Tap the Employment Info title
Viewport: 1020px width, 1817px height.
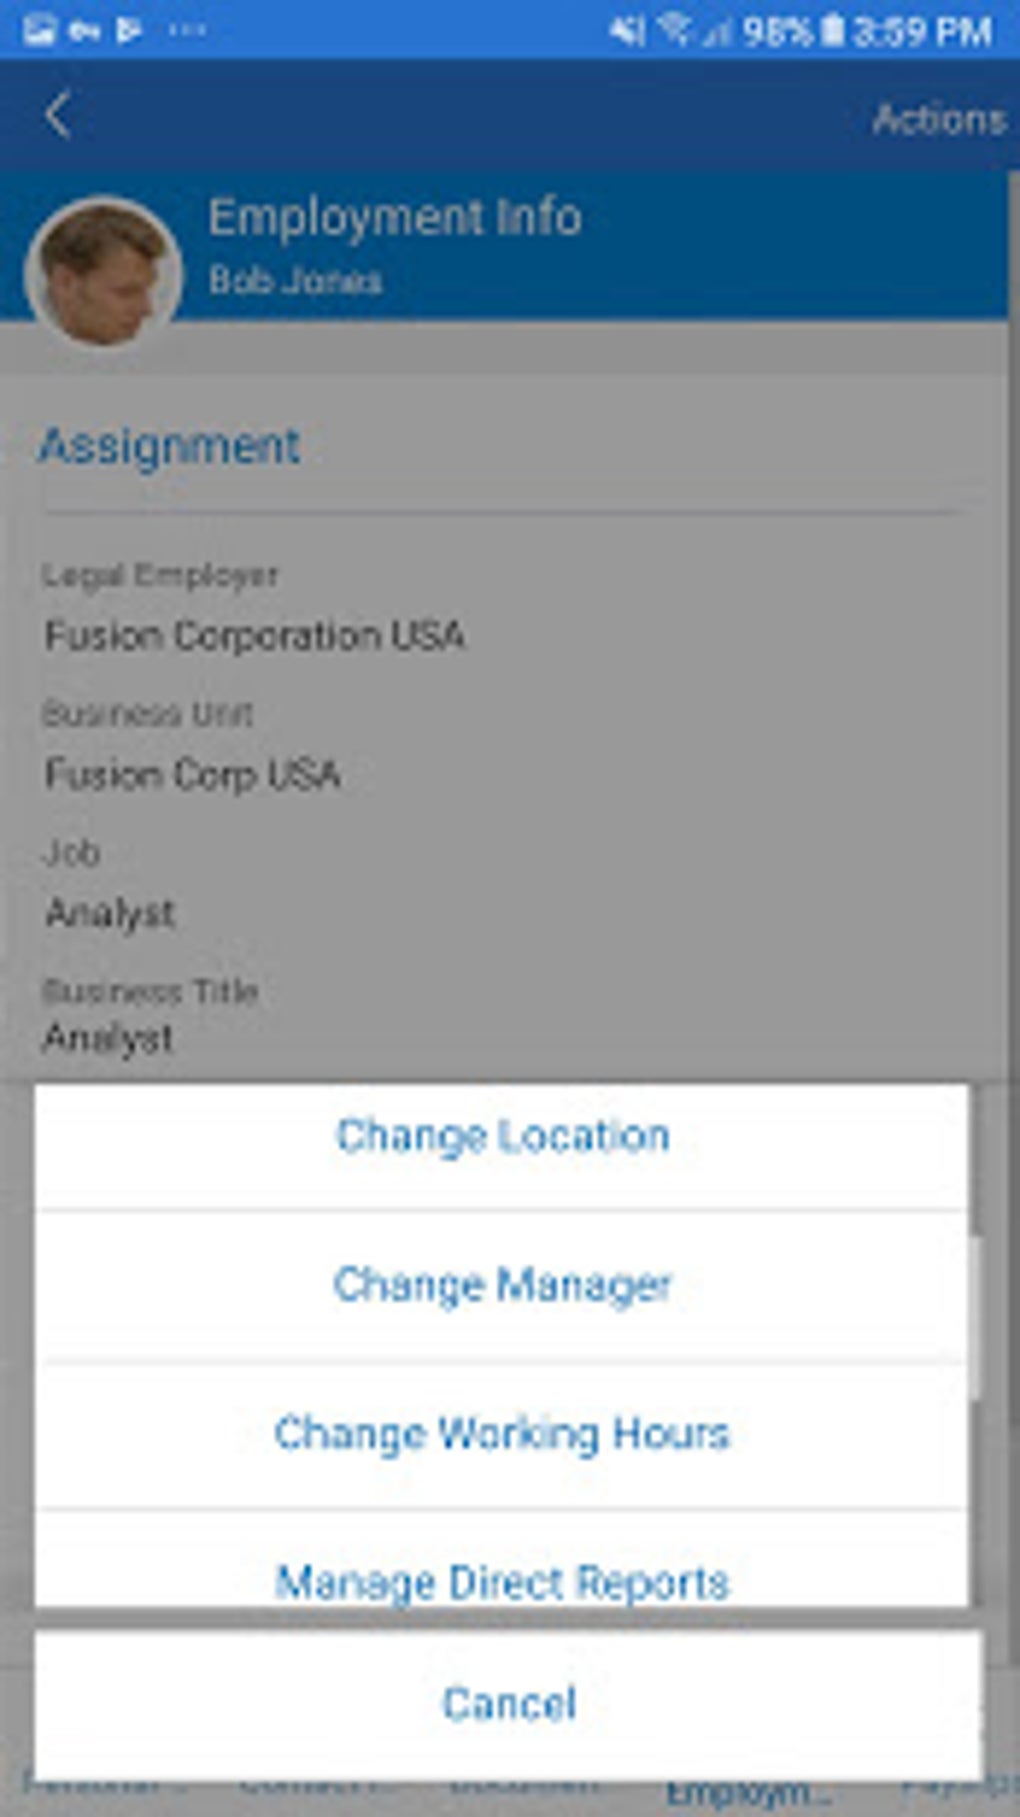pos(395,217)
